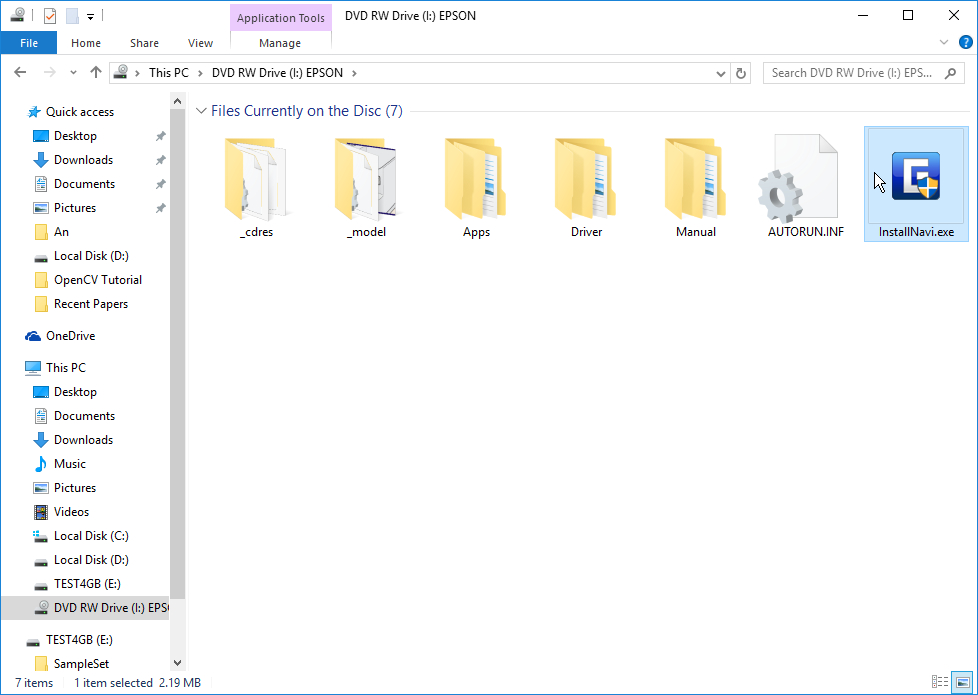The image size is (978, 695).
Task: Open the Manage ribbon tab
Action: click(280, 43)
